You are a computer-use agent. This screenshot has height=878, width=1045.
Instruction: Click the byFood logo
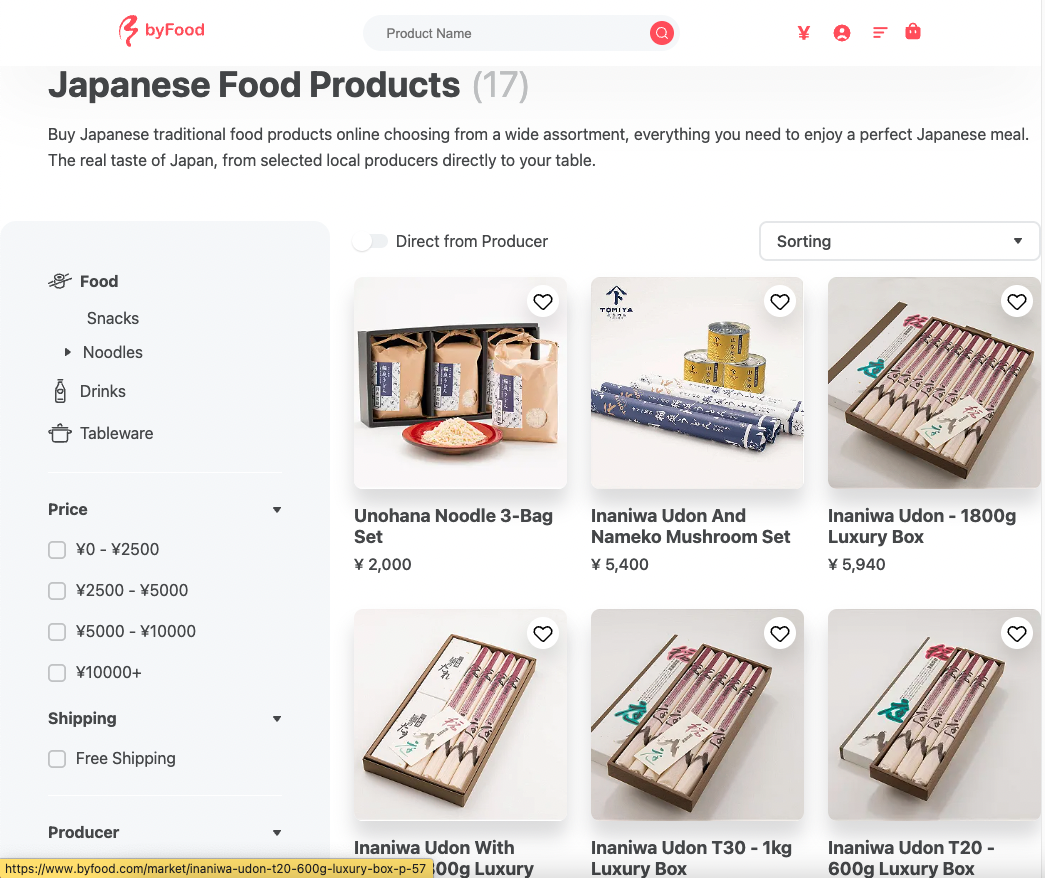[x=162, y=31]
